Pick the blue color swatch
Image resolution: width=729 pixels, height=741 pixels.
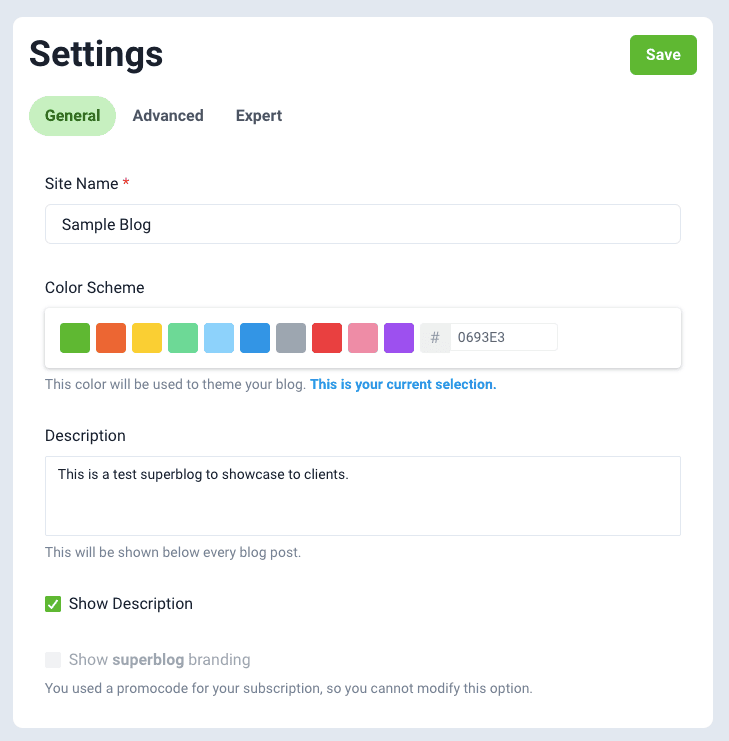pos(255,338)
